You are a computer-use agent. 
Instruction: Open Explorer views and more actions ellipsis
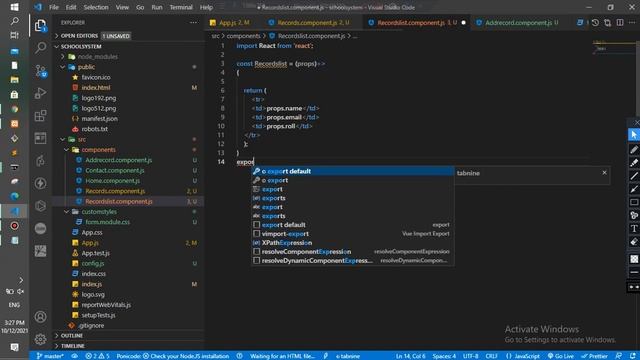click(193, 22)
